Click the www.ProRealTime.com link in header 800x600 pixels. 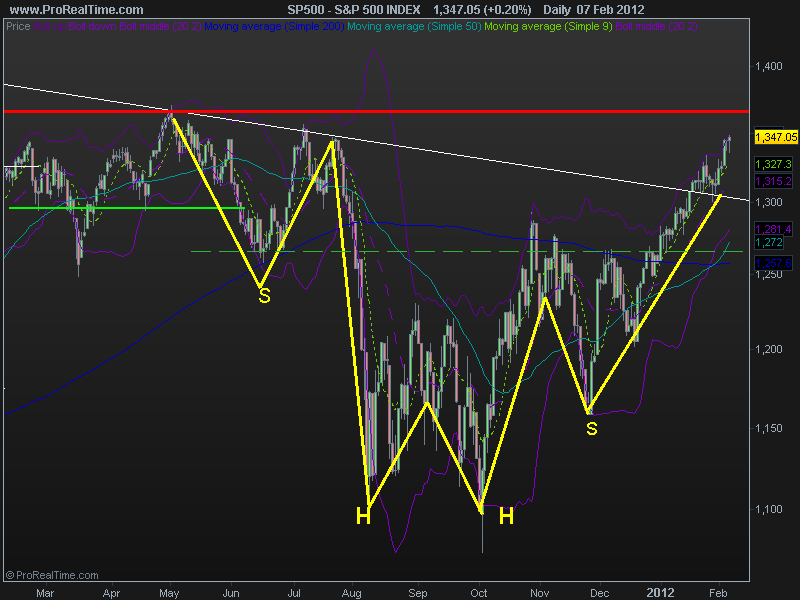[77, 10]
